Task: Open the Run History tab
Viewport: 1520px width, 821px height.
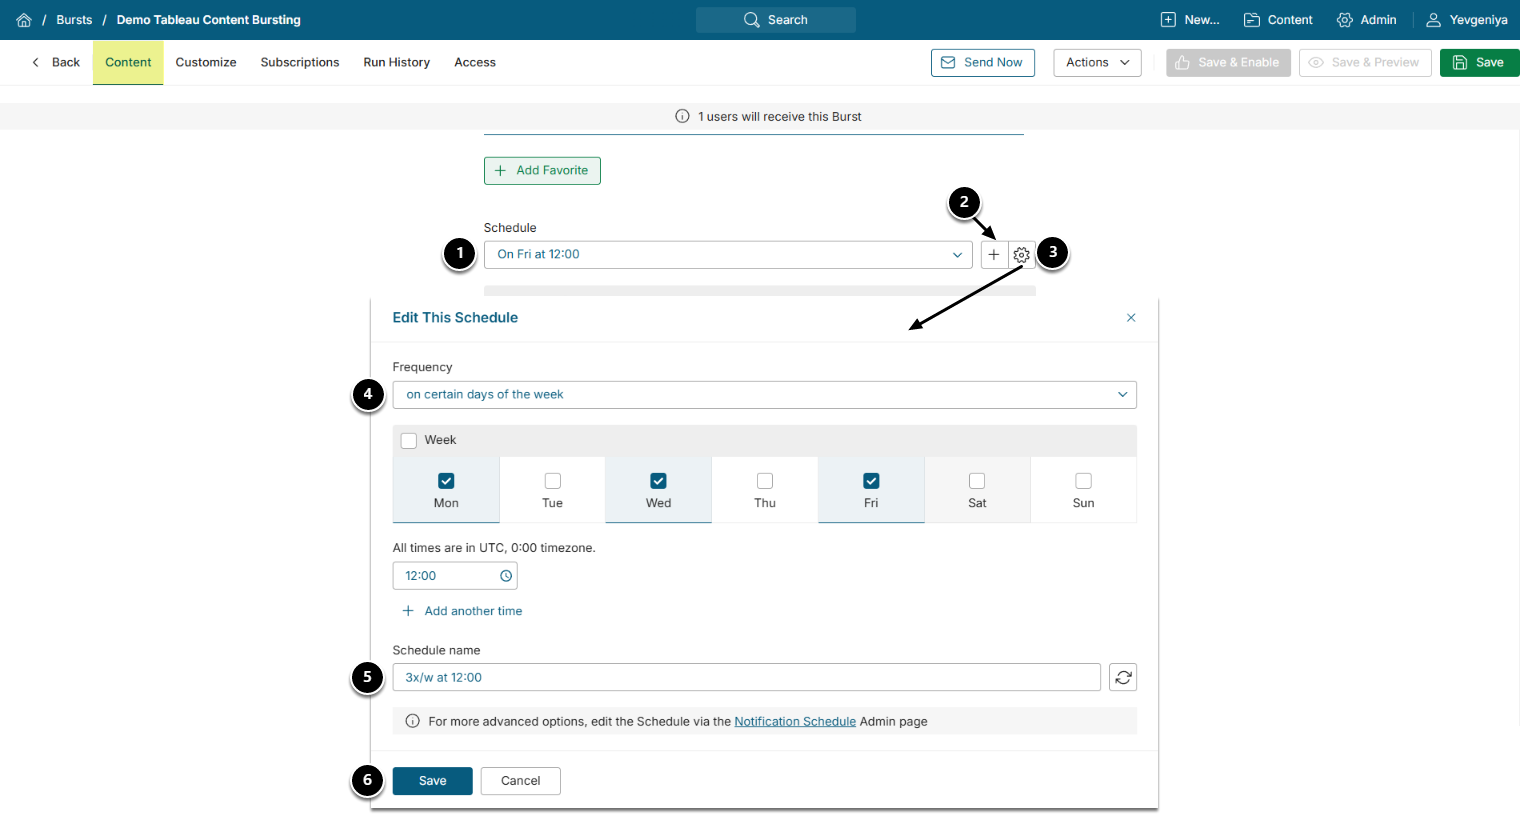Action: click(x=397, y=62)
